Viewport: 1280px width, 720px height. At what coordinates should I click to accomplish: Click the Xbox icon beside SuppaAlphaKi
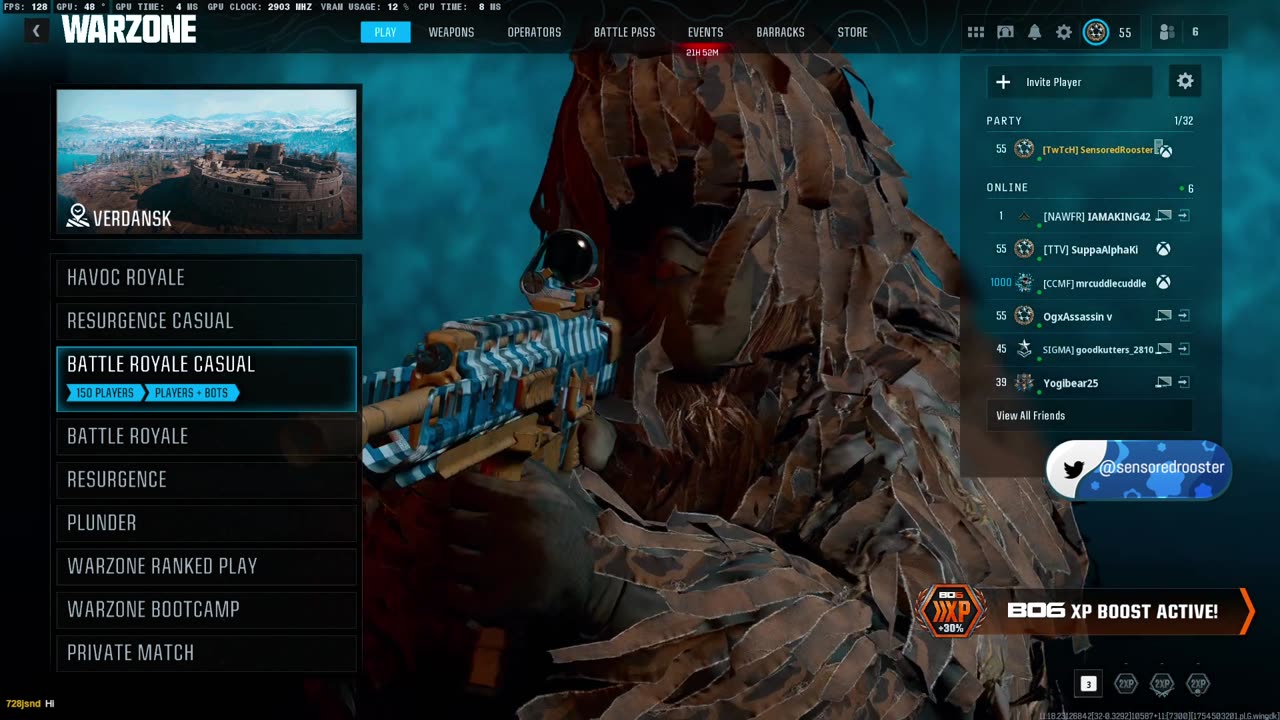(1163, 249)
